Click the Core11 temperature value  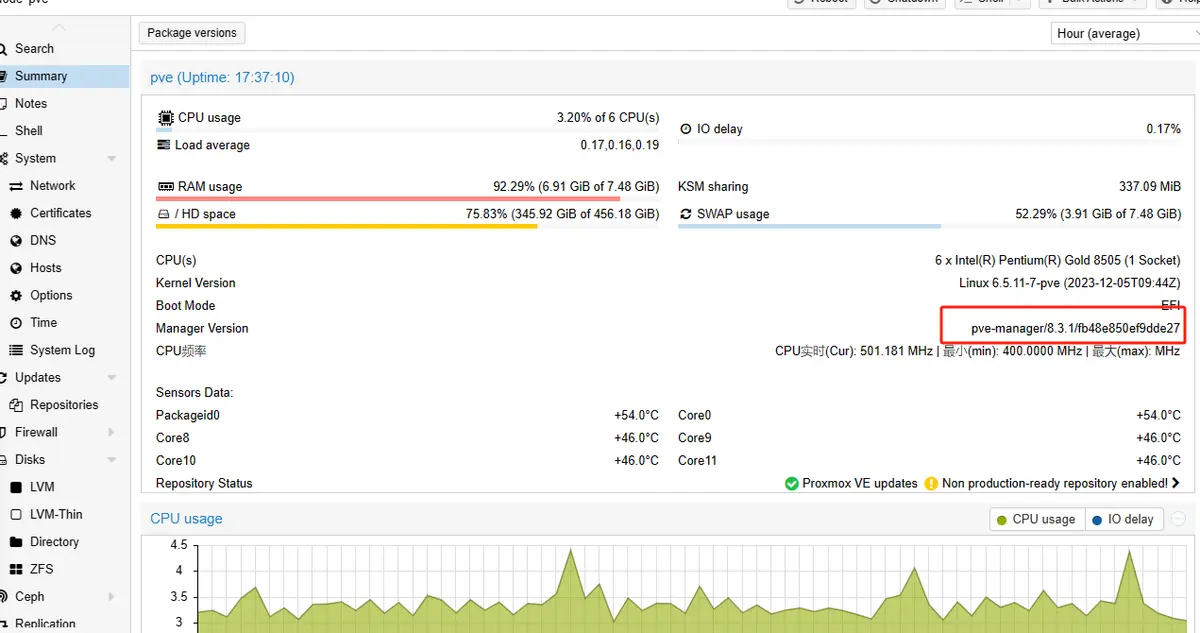(1158, 460)
